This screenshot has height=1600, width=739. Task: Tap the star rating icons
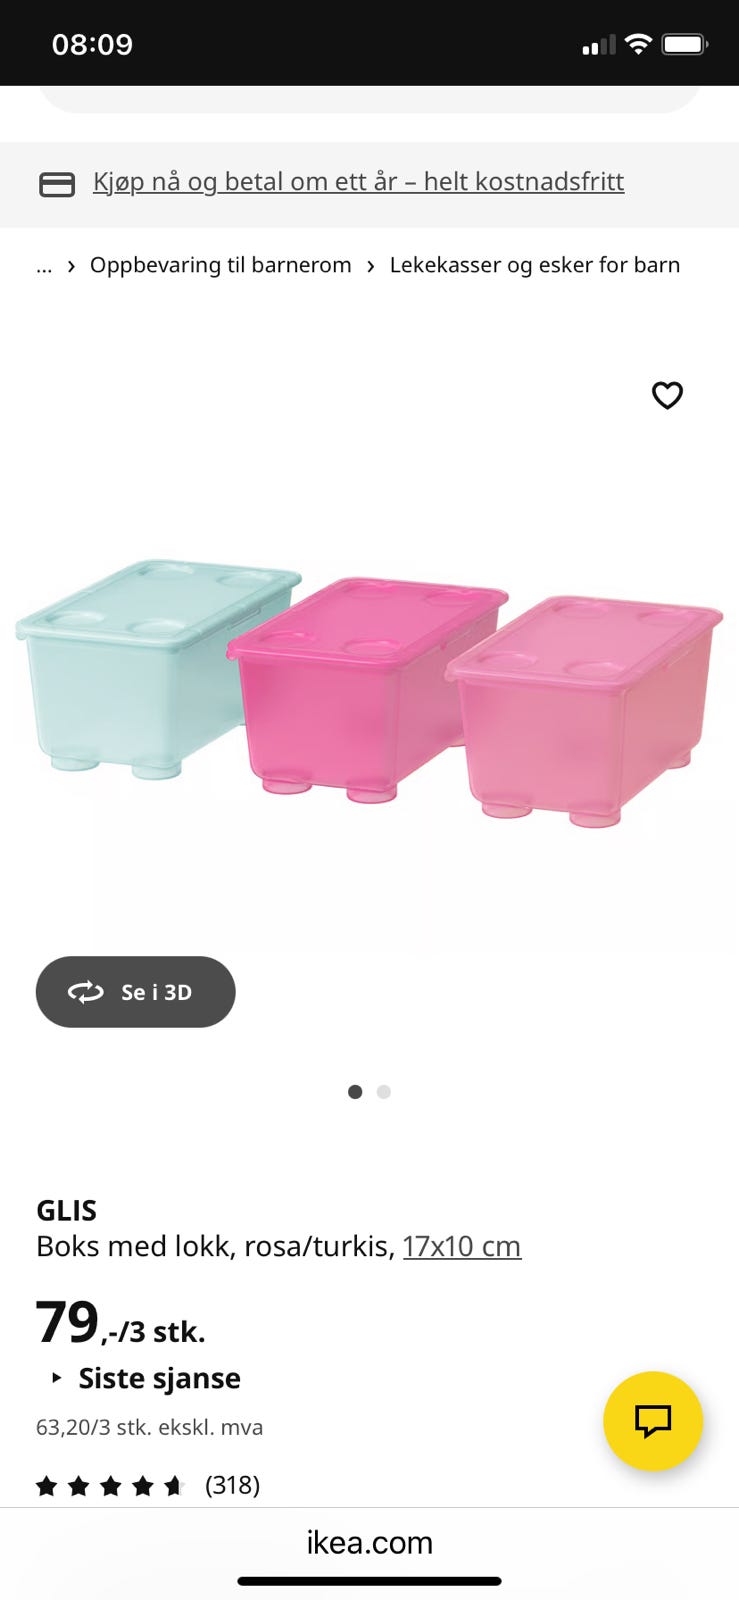(111, 1485)
